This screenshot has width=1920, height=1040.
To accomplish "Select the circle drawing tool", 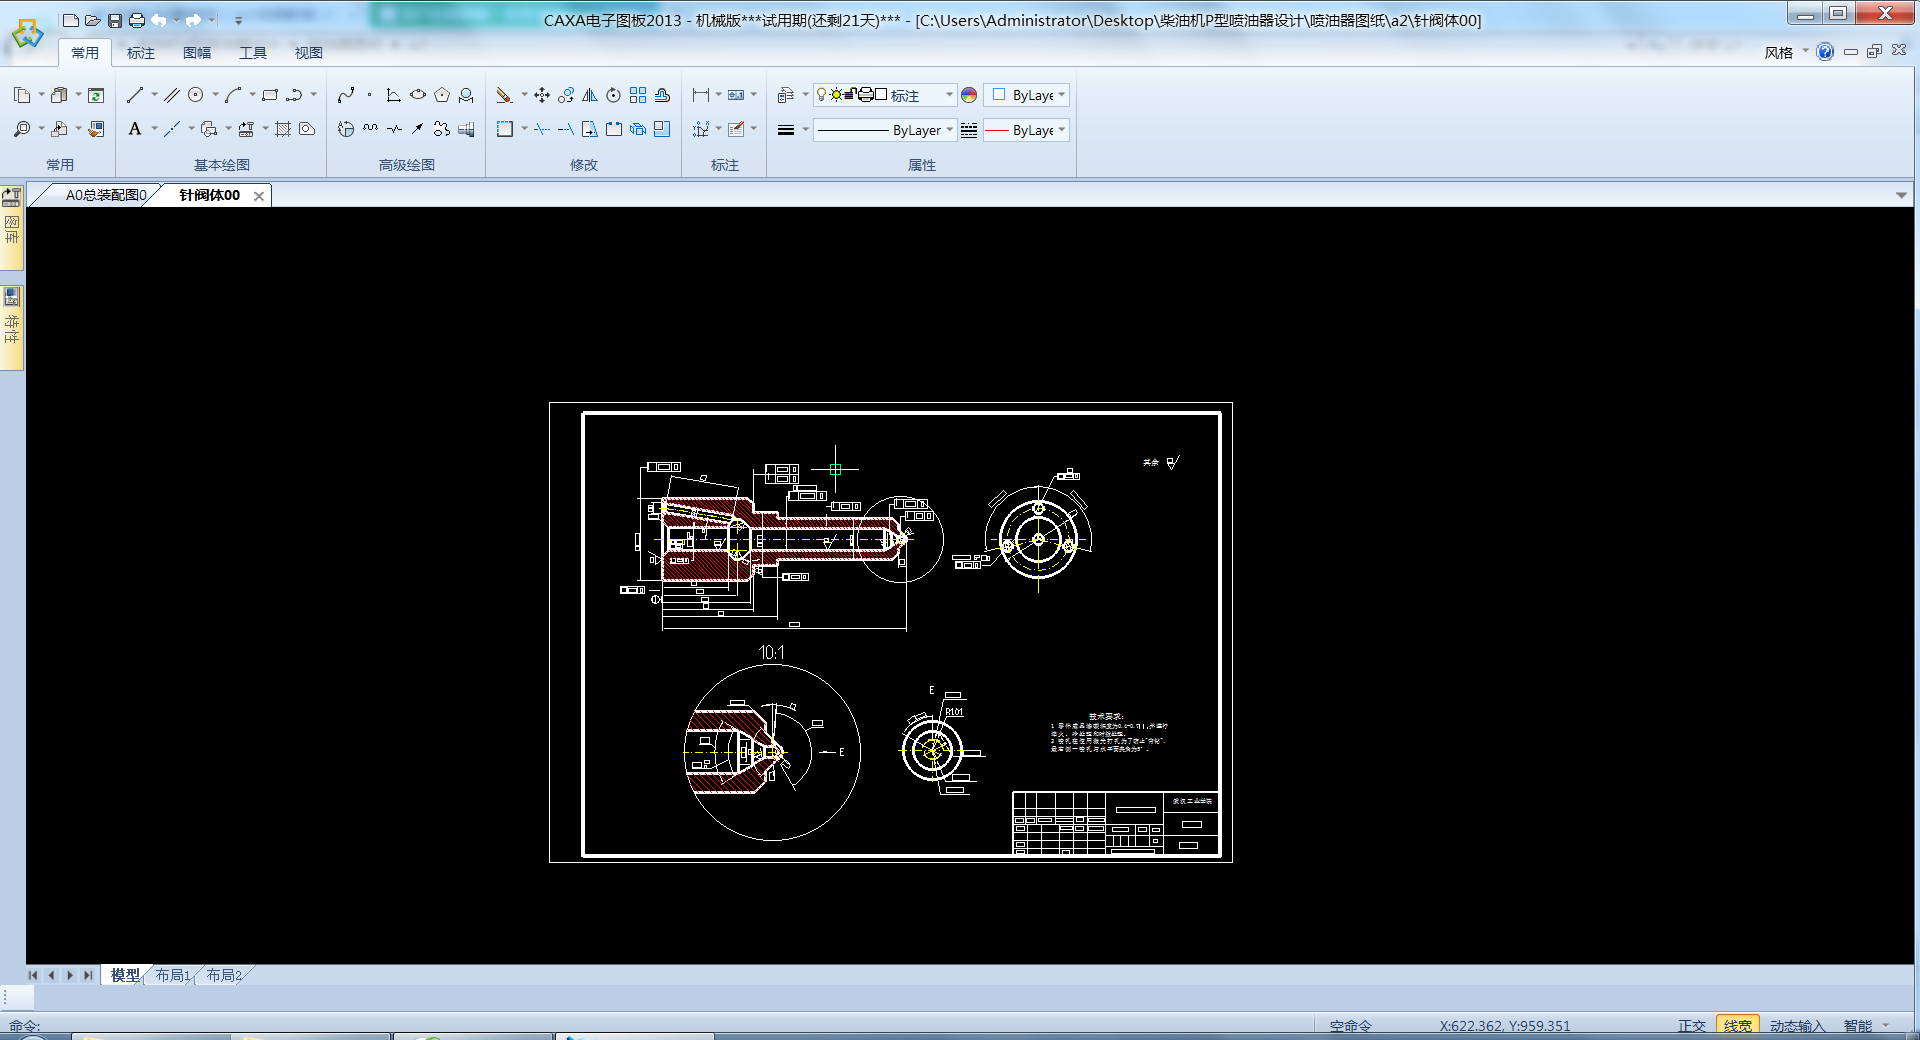I will (x=196, y=95).
